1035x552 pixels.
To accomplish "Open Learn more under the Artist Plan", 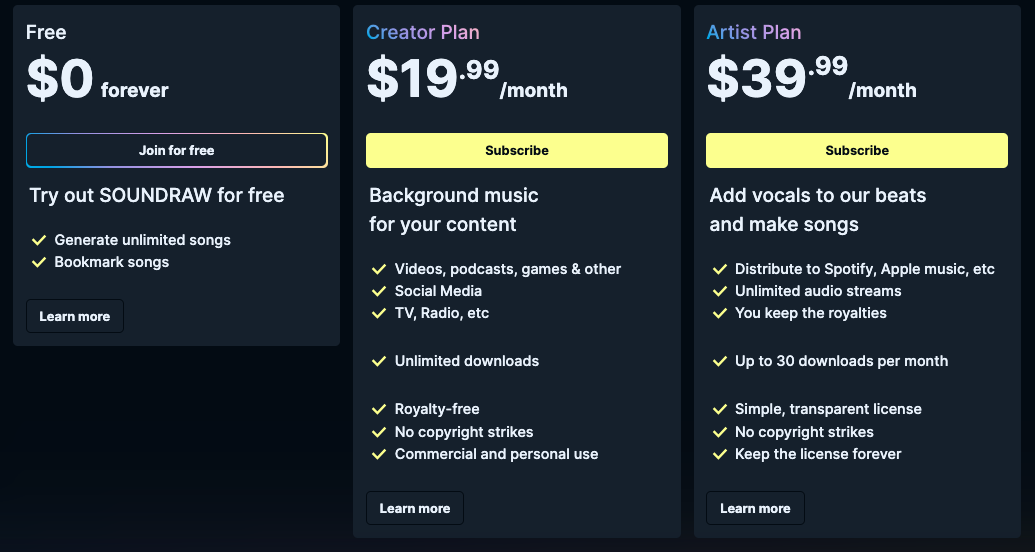I will click(x=755, y=509).
